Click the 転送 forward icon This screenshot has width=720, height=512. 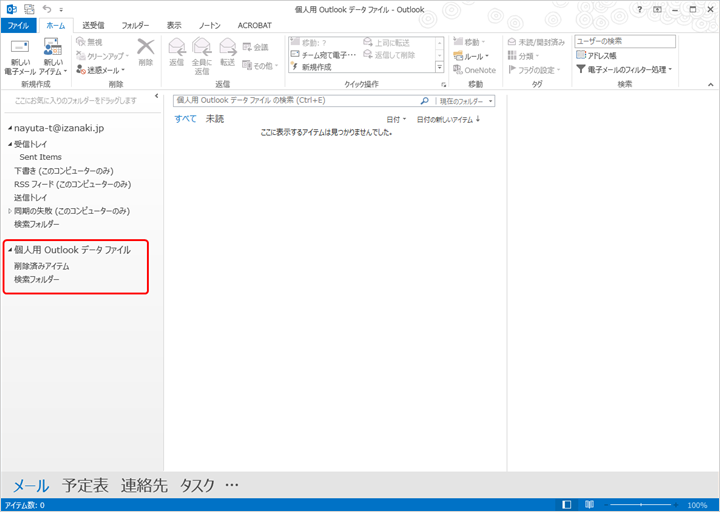click(x=227, y=47)
